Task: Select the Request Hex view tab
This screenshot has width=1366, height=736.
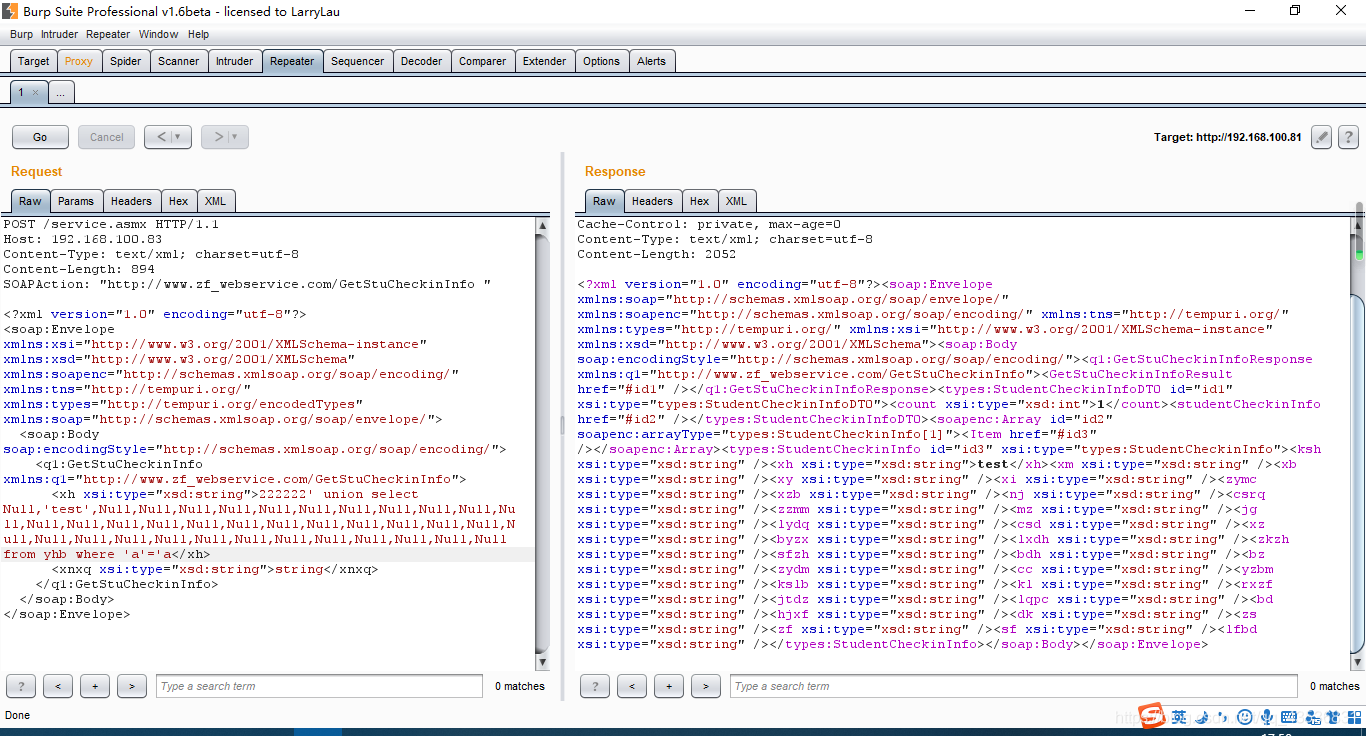Action: (179, 201)
